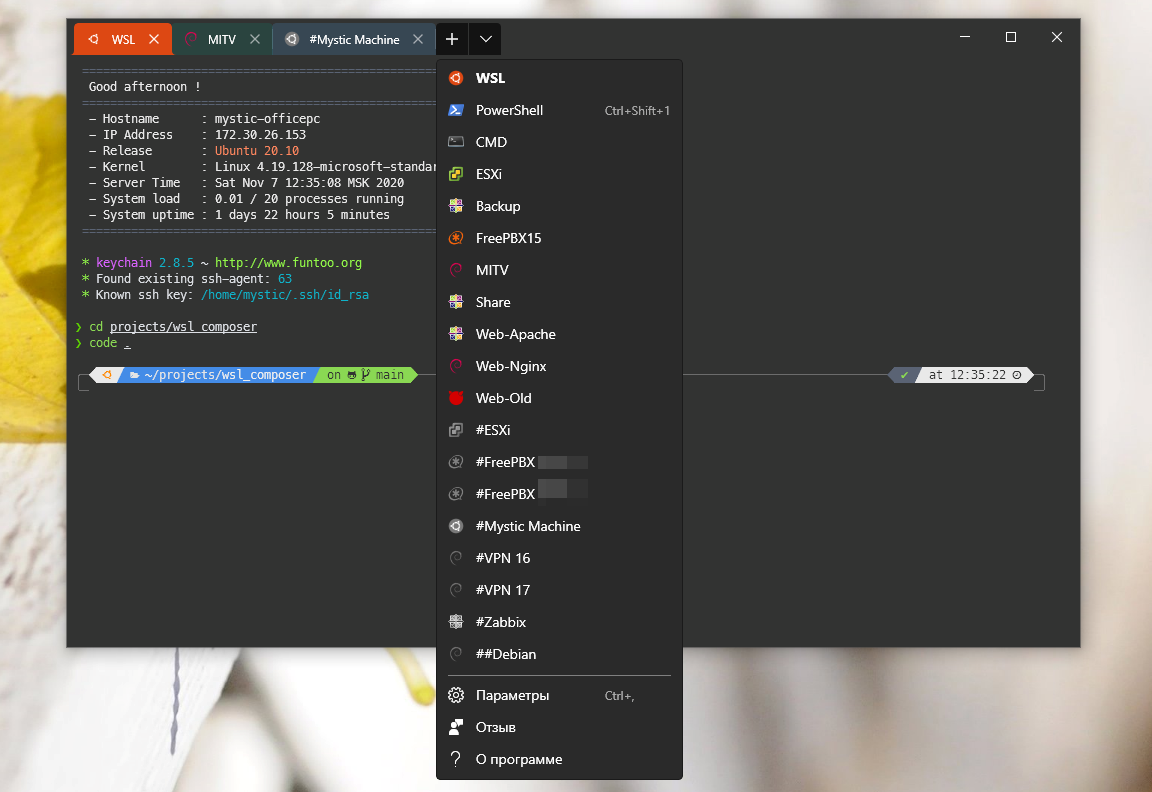This screenshot has height=792, width=1152.
Task: Click the Web-Apache profile icon
Action: click(456, 334)
